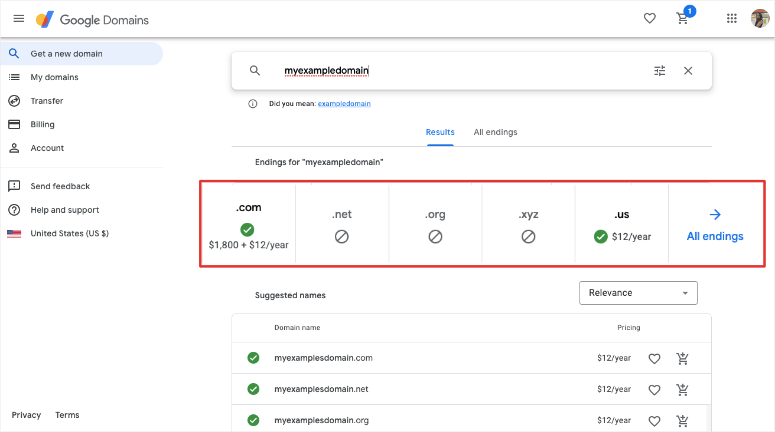Favorite myexamplesdomain.net with heart icon
The height and width of the screenshot is (432, 775).
(654, 389)
